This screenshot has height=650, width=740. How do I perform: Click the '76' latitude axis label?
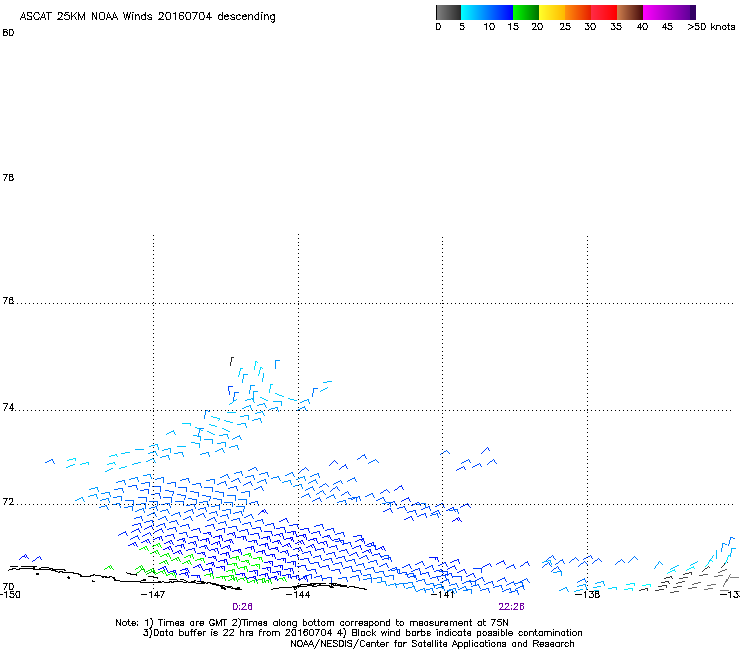pos(8,301)
